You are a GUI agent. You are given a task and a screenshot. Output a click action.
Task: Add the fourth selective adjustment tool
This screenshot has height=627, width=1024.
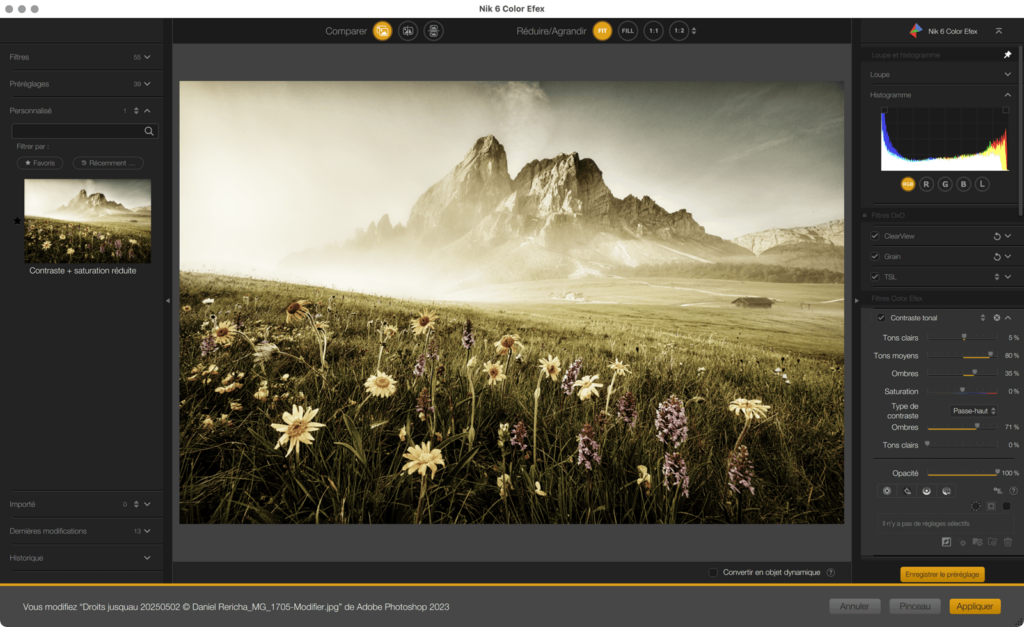coord(946,491)
